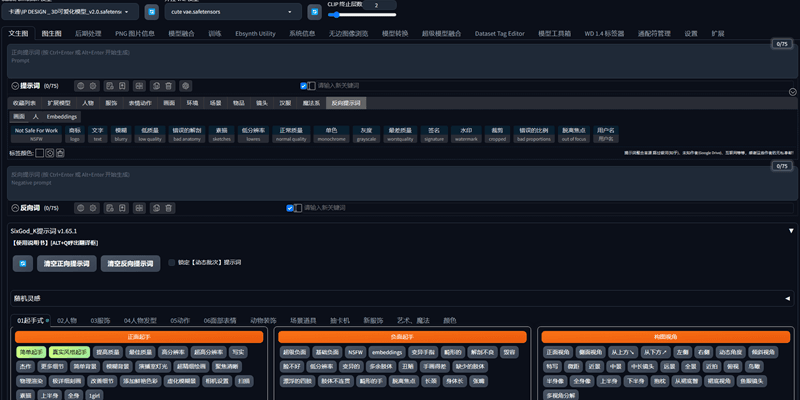The height and width of the screenshot is (400, 800).
Task: Open the PNG 图片信息 tab
Action: point(135,34)
